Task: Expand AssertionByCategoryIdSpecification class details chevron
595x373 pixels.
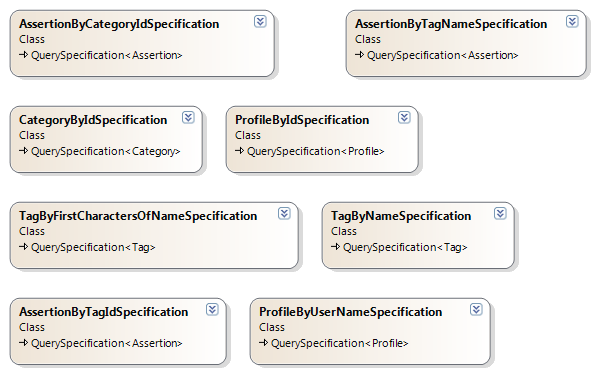Action: 260,22
